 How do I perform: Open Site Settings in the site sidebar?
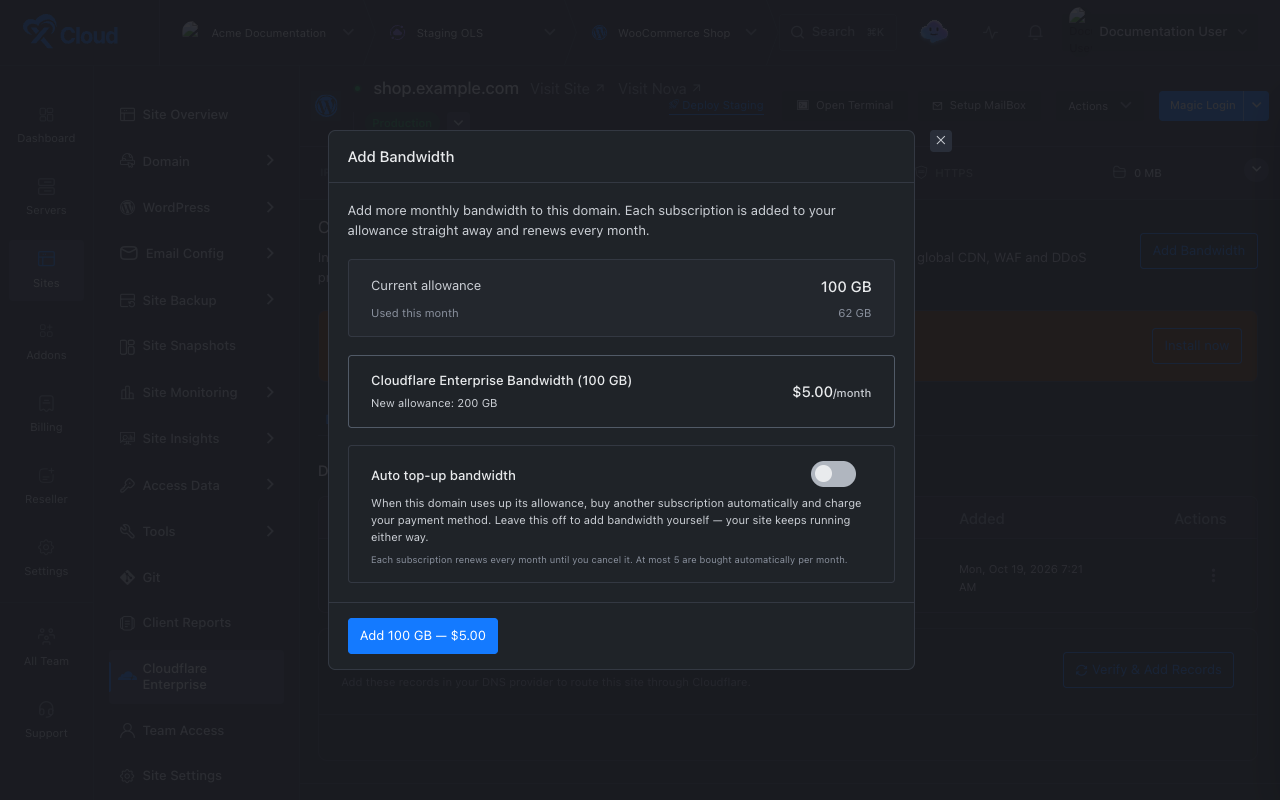pyautogui.click(x=197, y=776)
